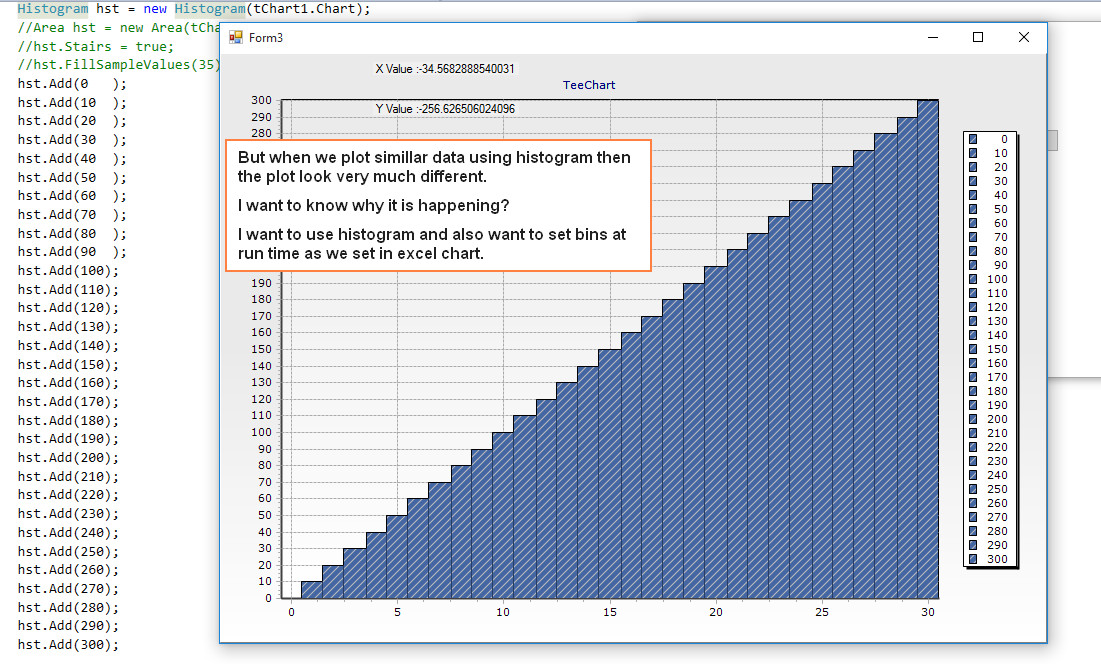Viewport: 1101px width, 664px height.
Task: Select legend value 80
Action: point(1001,251)
